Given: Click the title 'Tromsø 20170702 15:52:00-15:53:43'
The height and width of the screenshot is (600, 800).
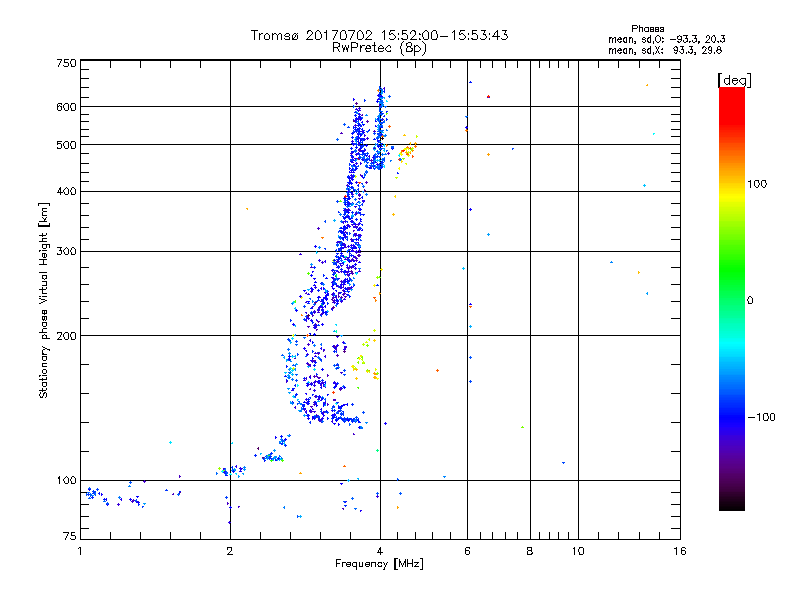Looking at the screenshot, I should tap(379, 35).
